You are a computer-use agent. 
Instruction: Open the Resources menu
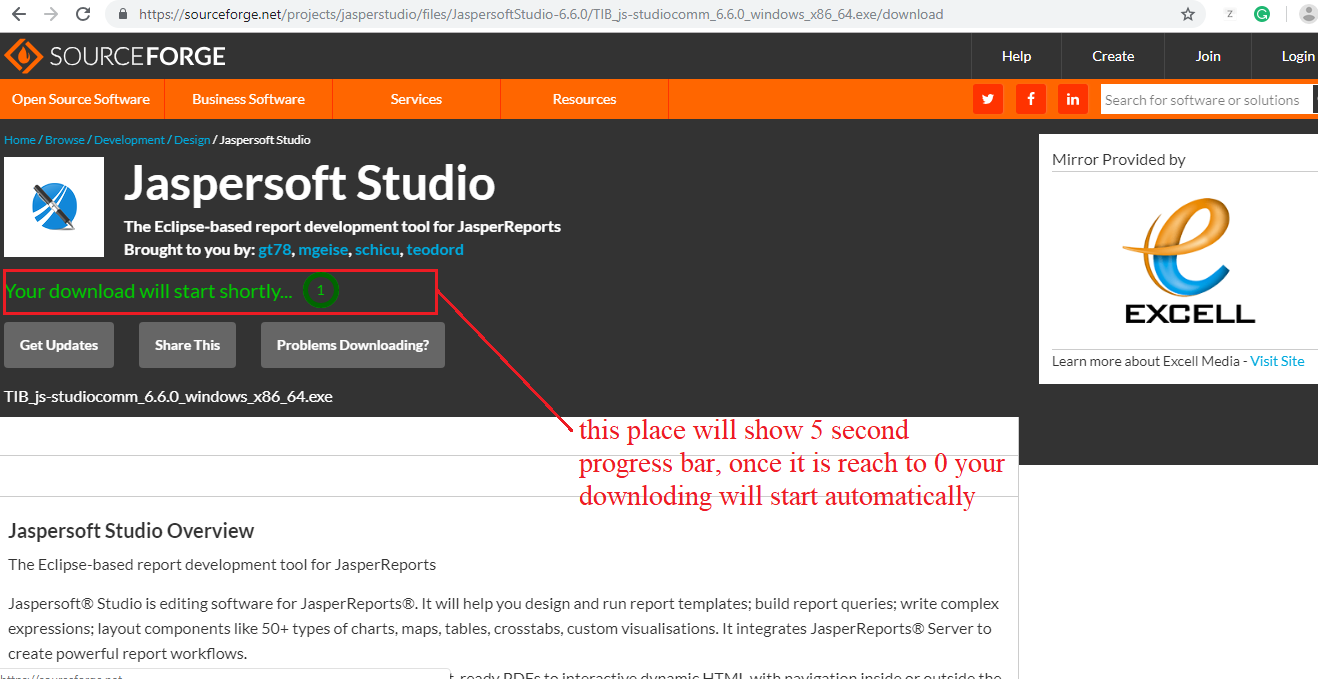coord(584,99)
